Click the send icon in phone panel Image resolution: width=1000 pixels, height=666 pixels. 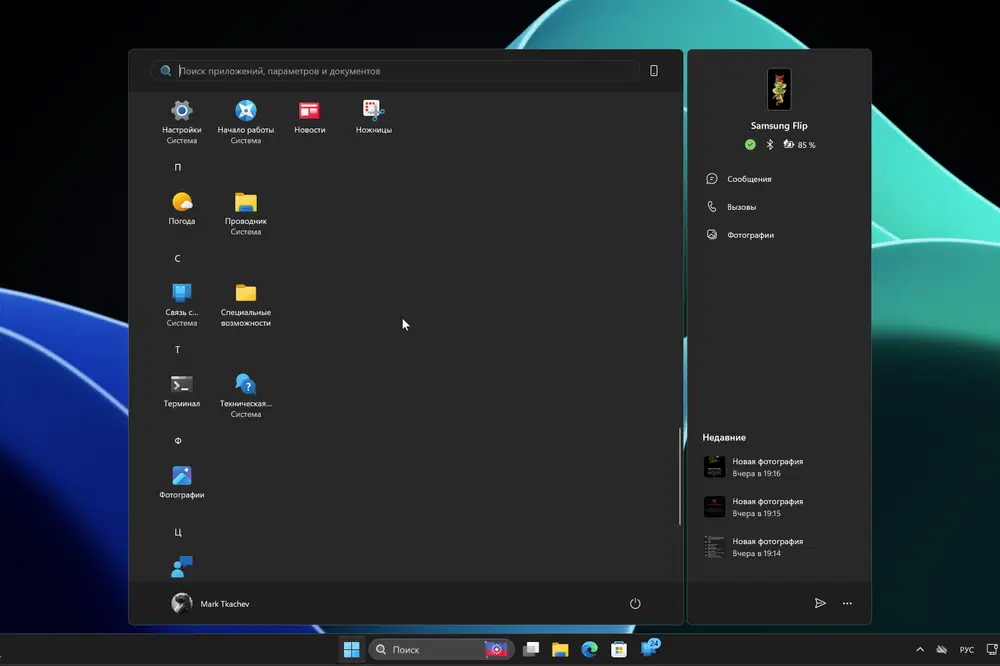tap(820, 603)
